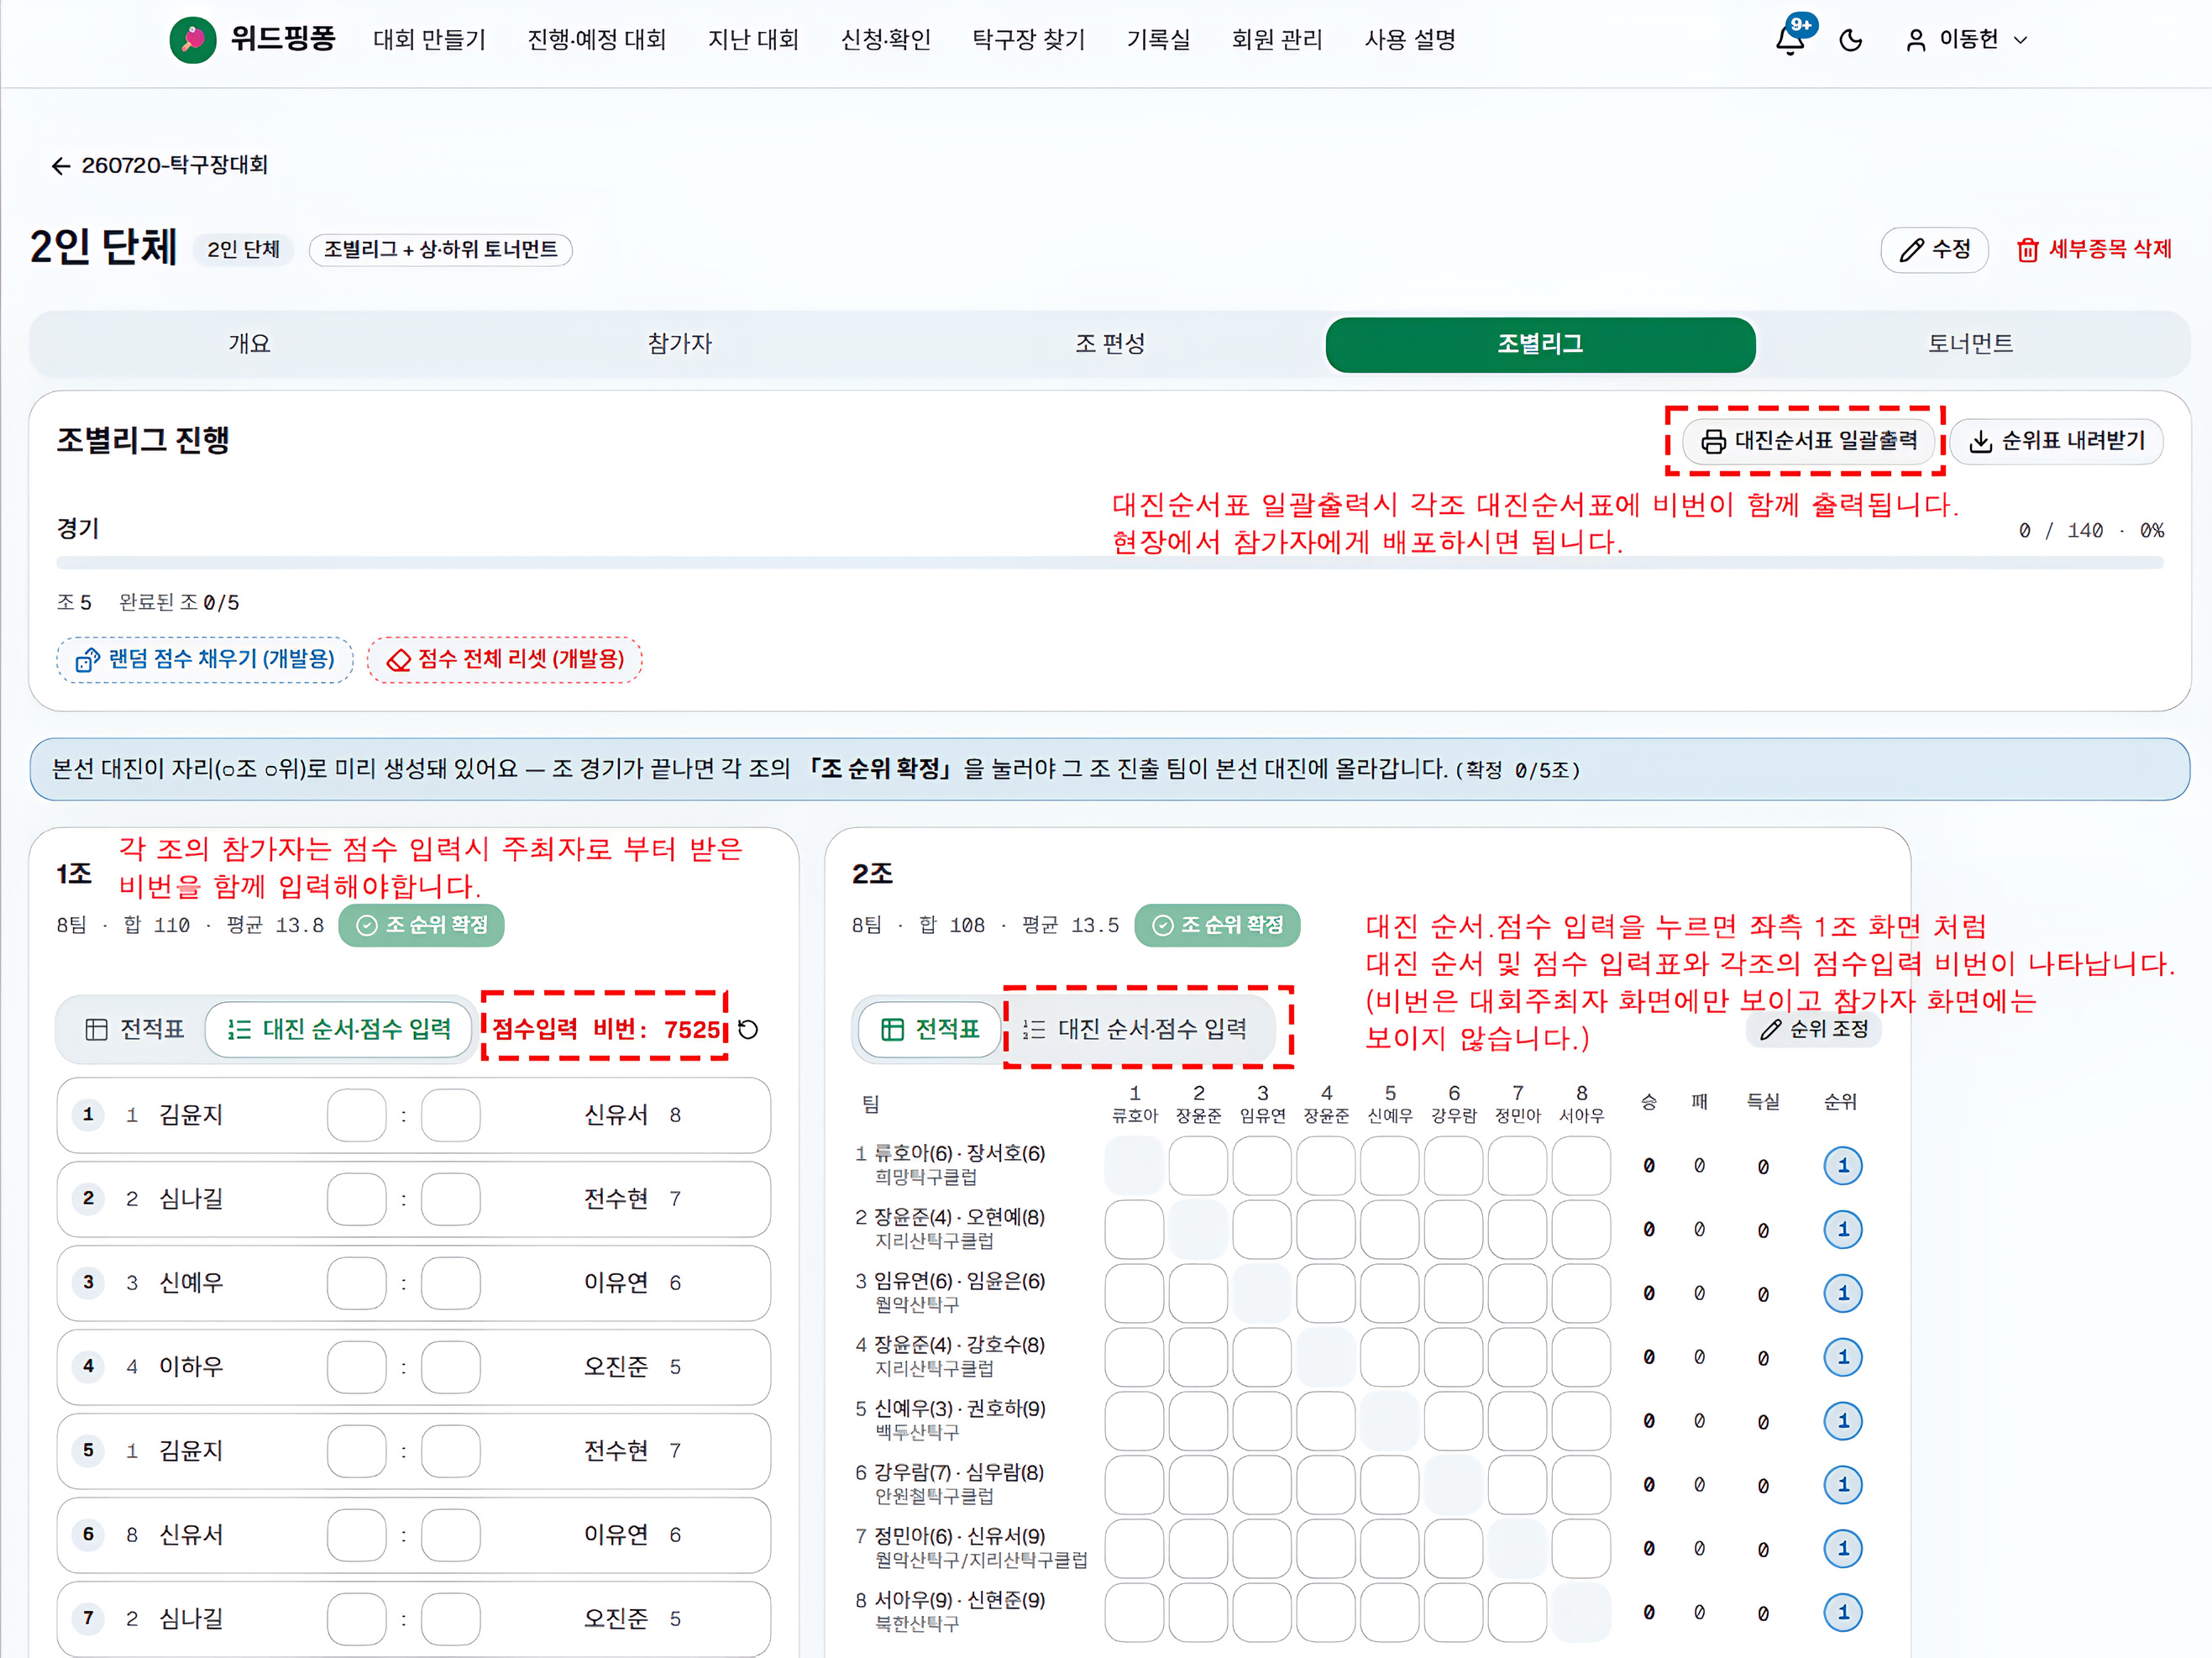Click 신유서 score box in match 1
Image resolution: width=2212 pixels, height=1658 pixels.
tap(451, 1115)
